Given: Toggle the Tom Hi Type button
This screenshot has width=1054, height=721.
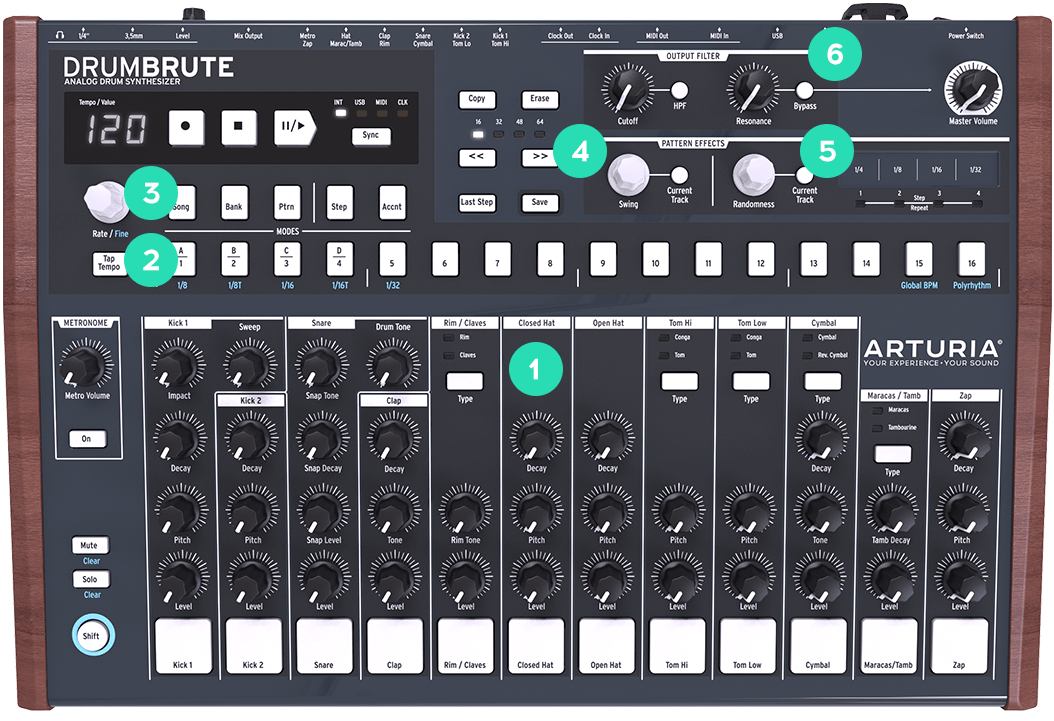Looking at the screenshot, I should (x=680, y=381).
